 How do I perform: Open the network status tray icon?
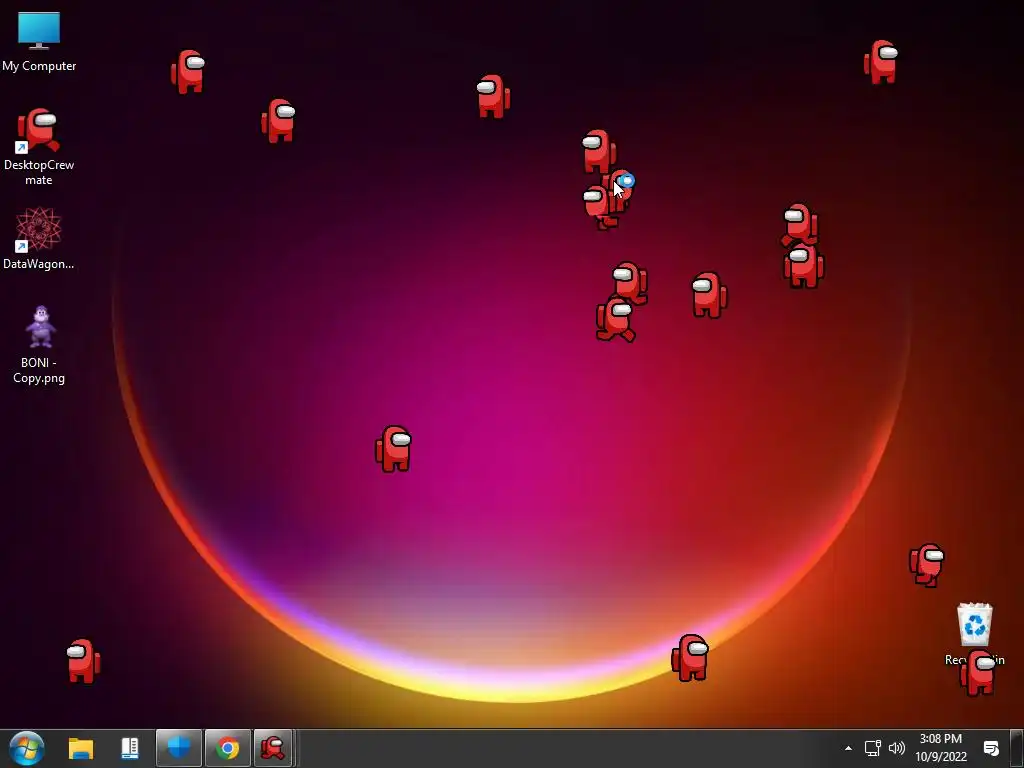[872, 748]
